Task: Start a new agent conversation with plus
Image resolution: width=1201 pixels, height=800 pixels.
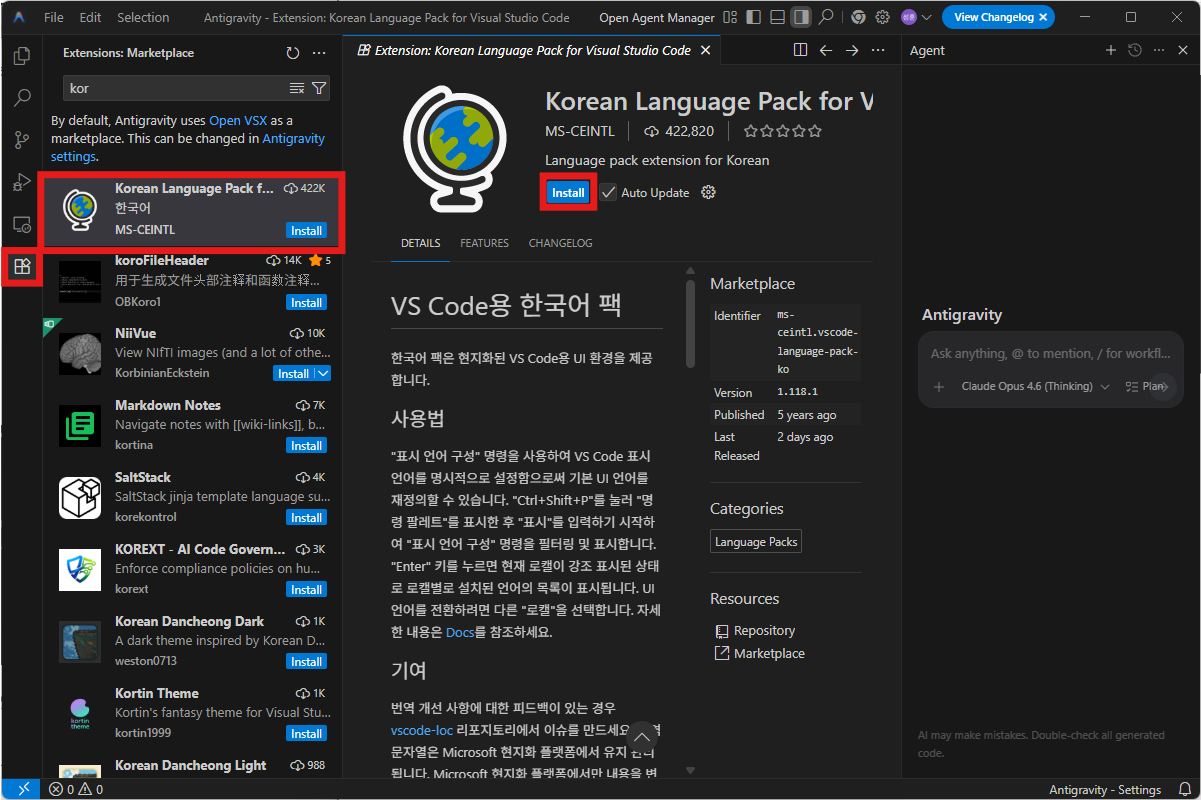Action: click(1110, 50)
